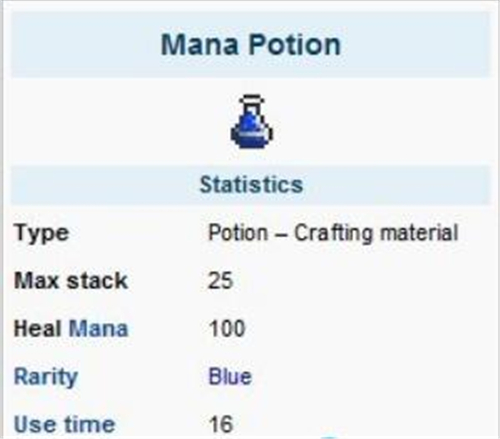Select the Max stack label
Image resolution: width=500 pixels, height=439 pixels.
(x=71, y=281)
